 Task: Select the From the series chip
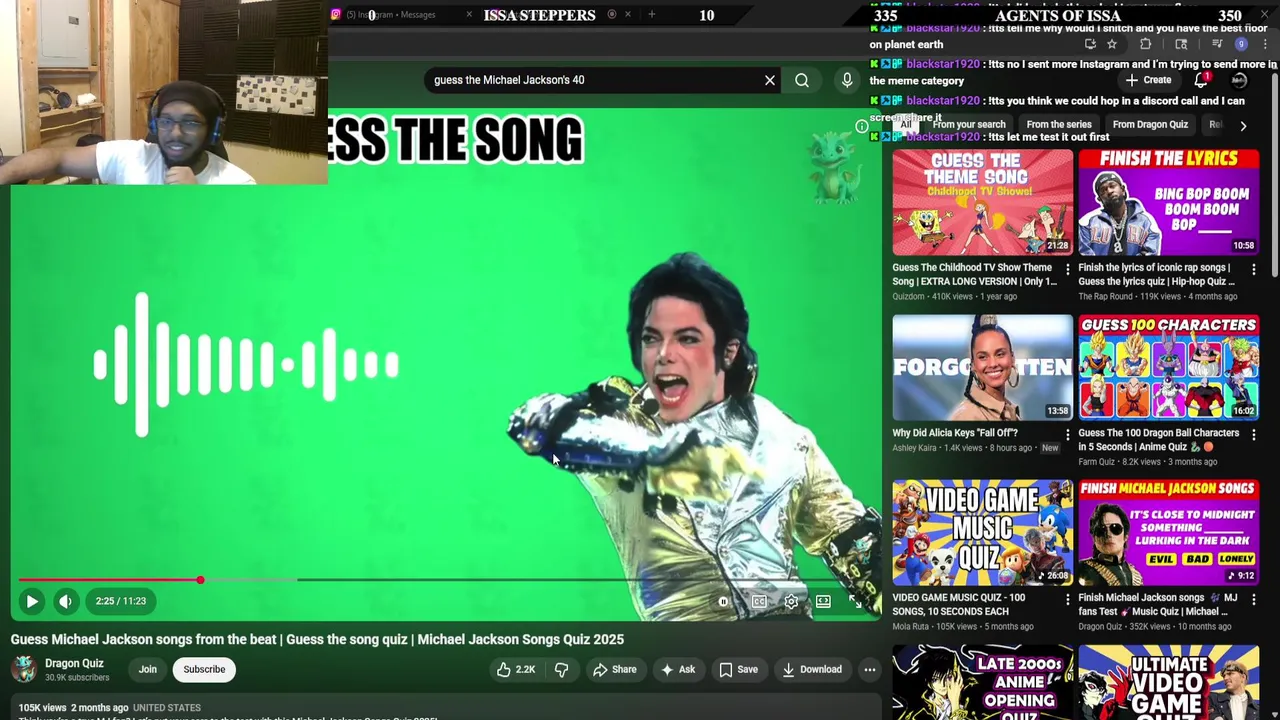[1059, 125]
